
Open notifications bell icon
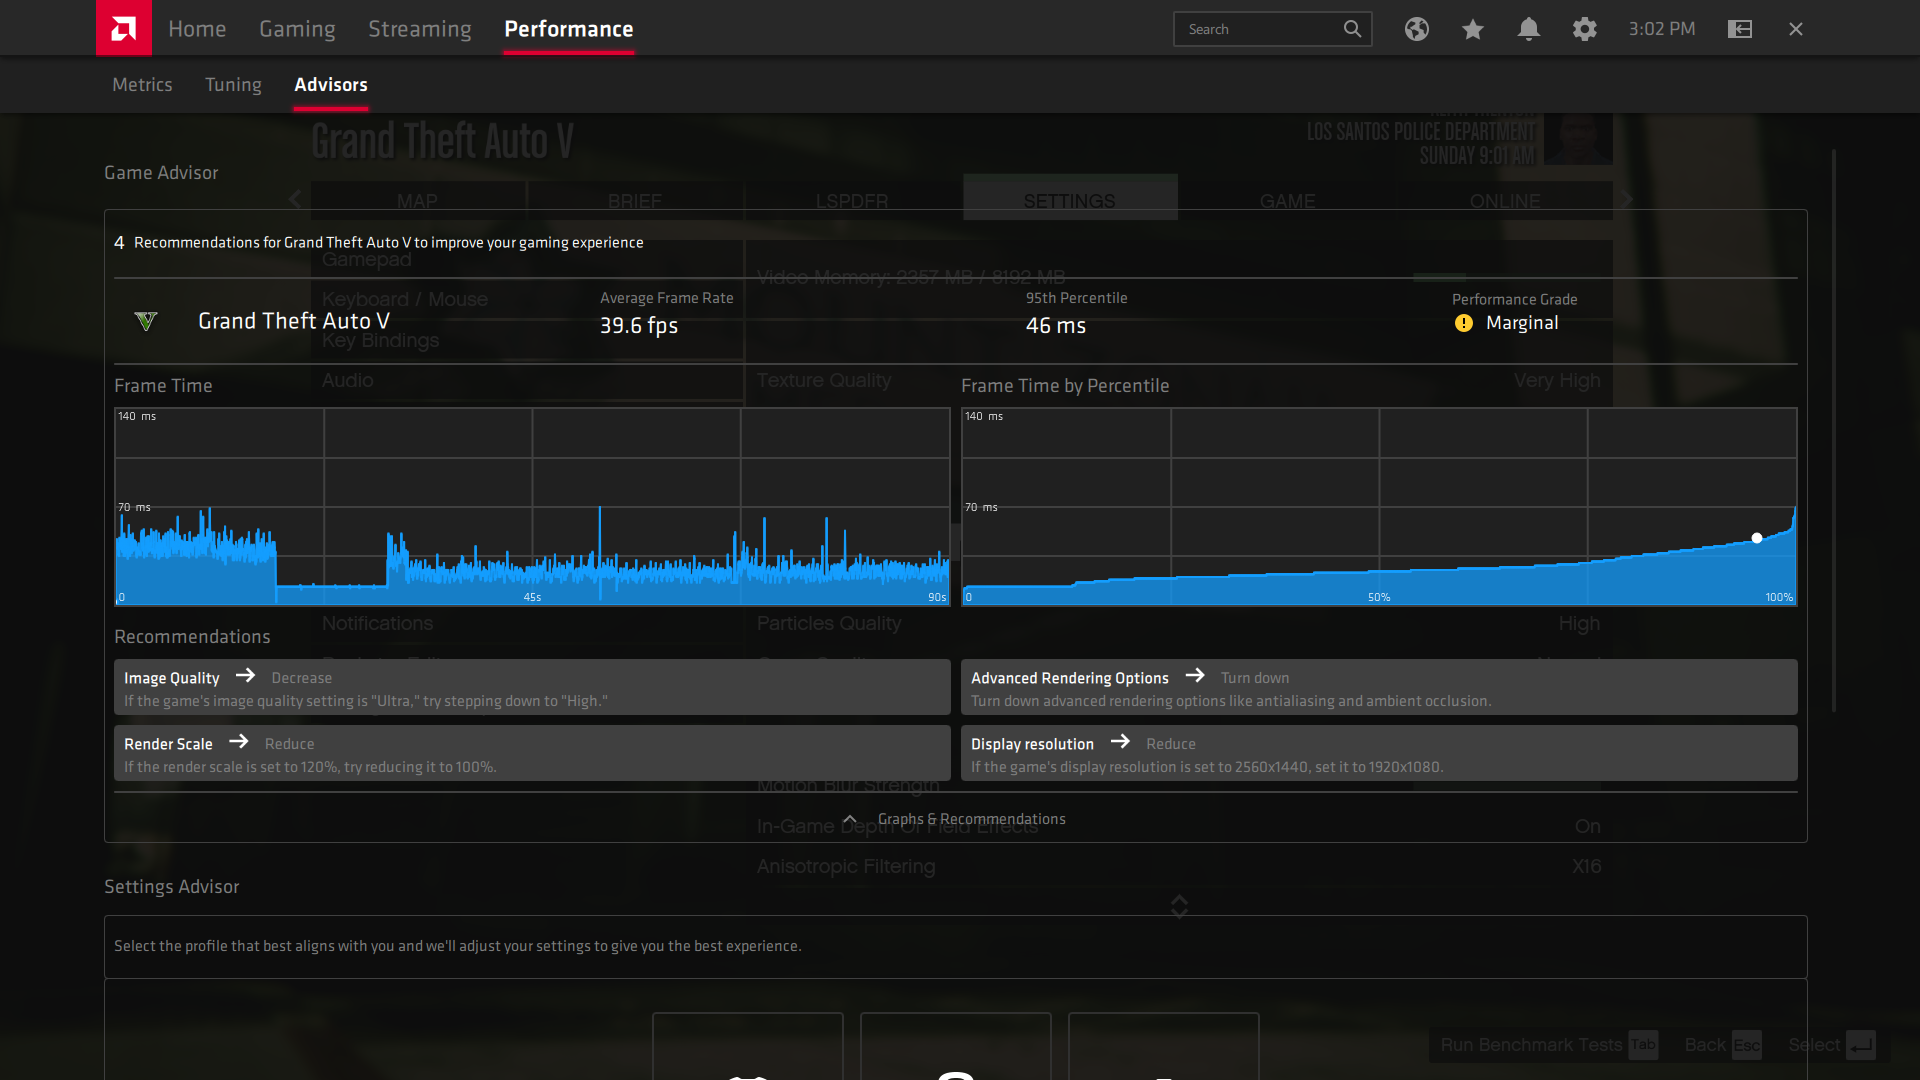point(1528,29)
